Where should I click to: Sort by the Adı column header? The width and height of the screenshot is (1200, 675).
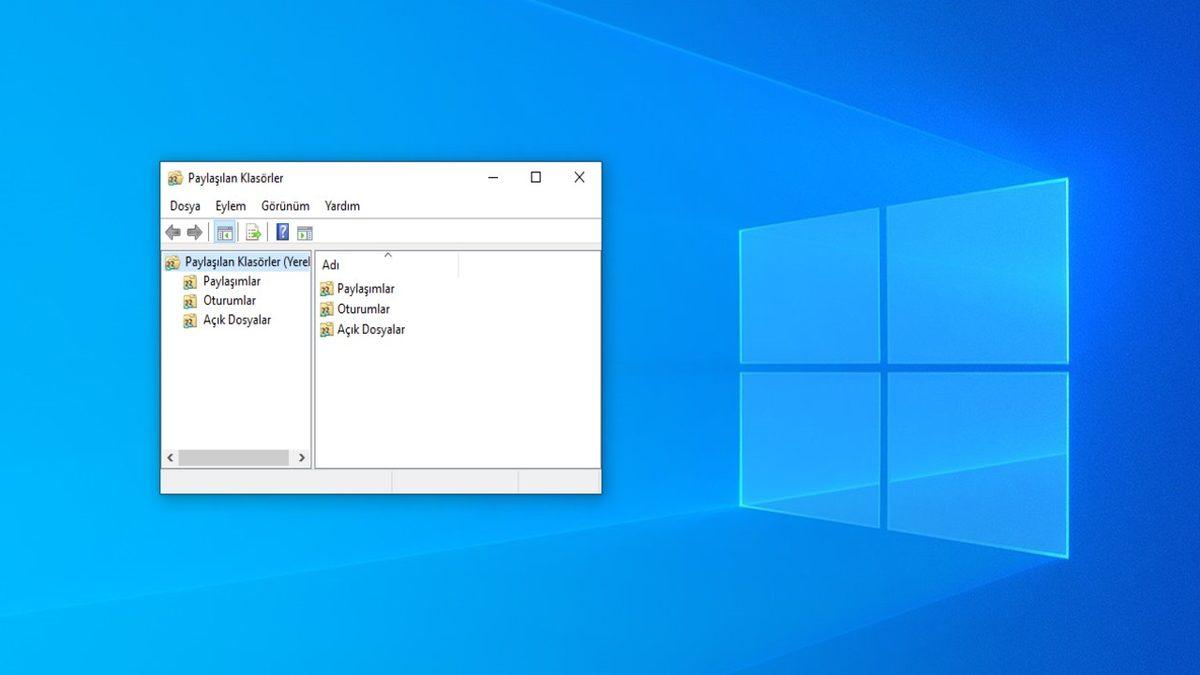tap(330, 265)
